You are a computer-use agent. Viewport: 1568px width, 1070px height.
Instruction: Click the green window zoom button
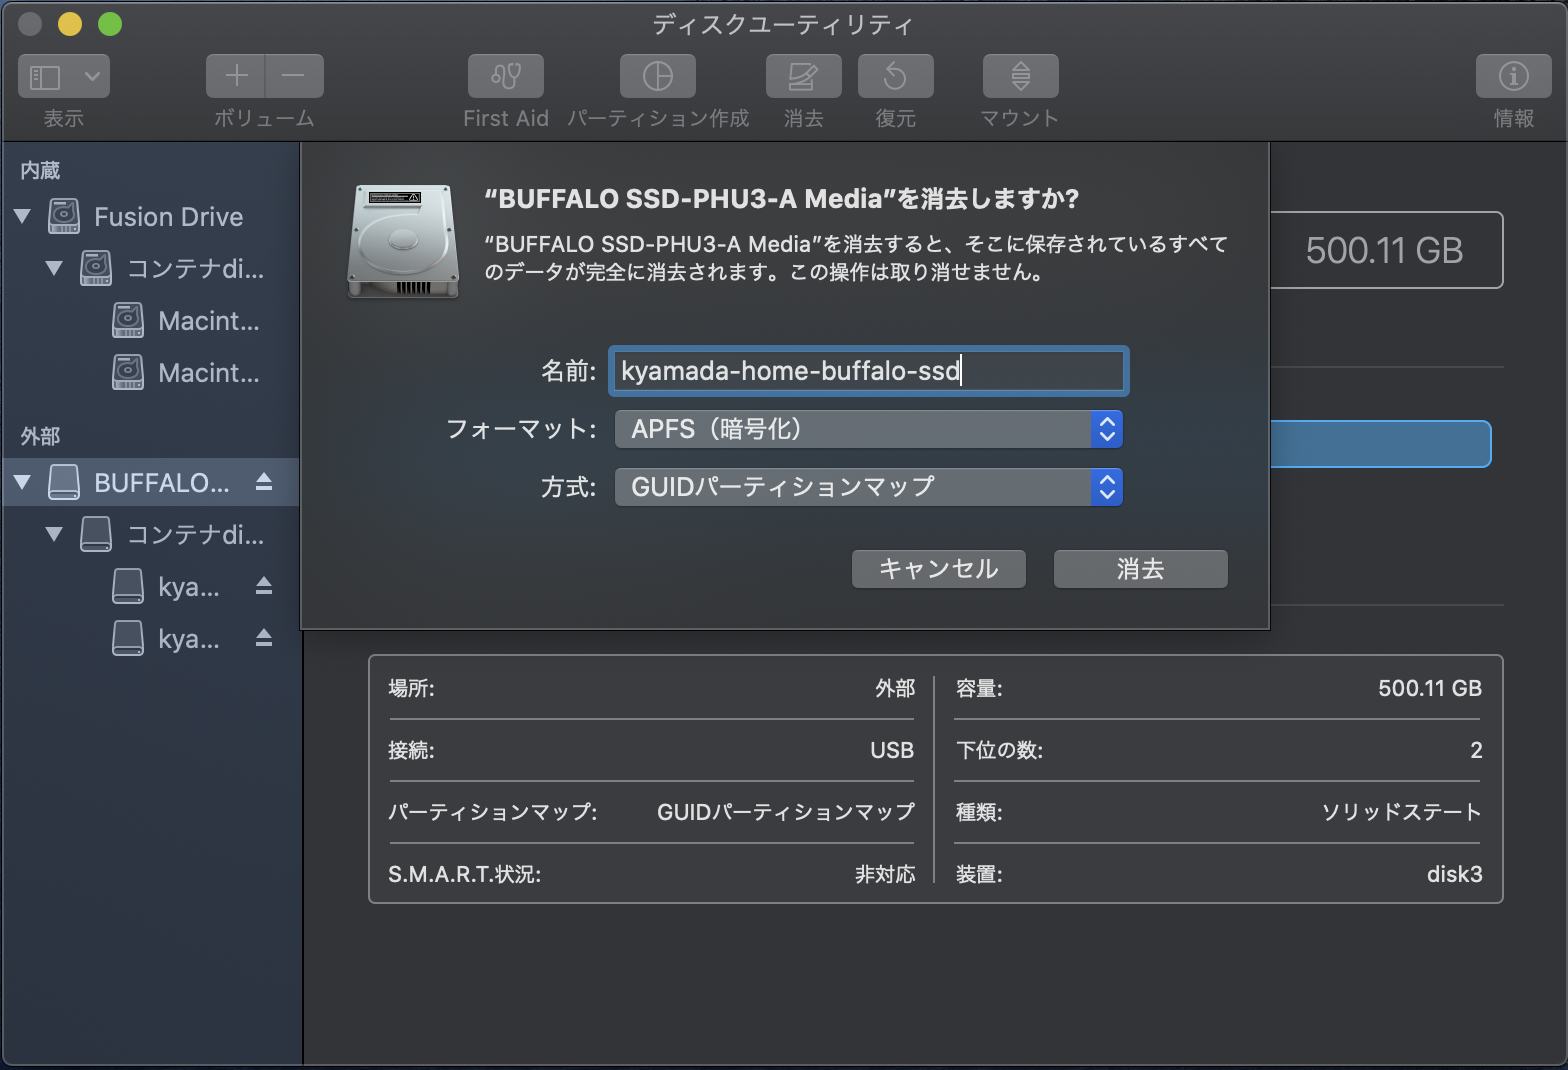(110, 24)
